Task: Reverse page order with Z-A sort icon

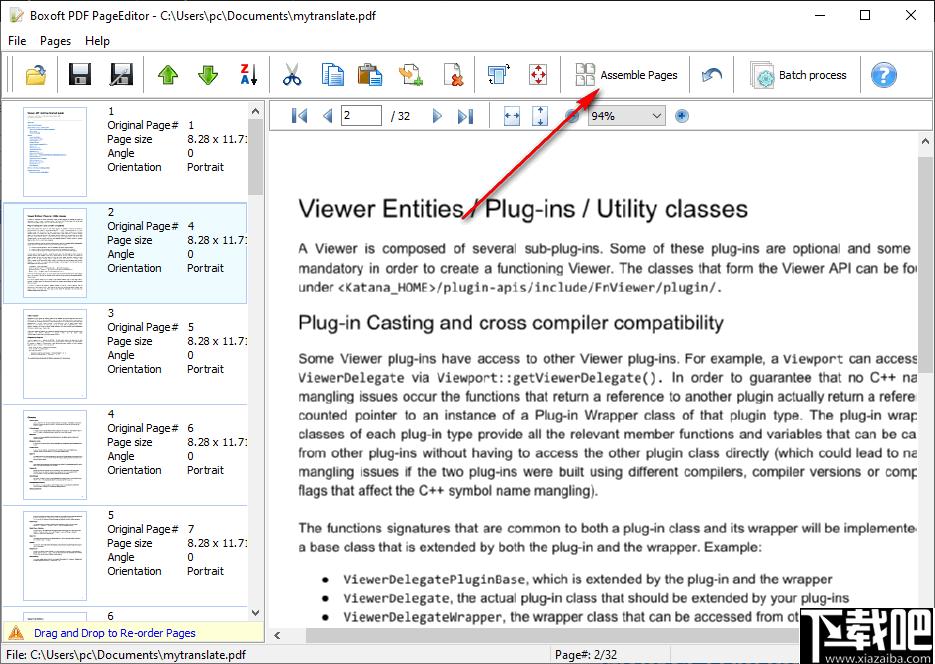Action: click(x=248, y=75)
